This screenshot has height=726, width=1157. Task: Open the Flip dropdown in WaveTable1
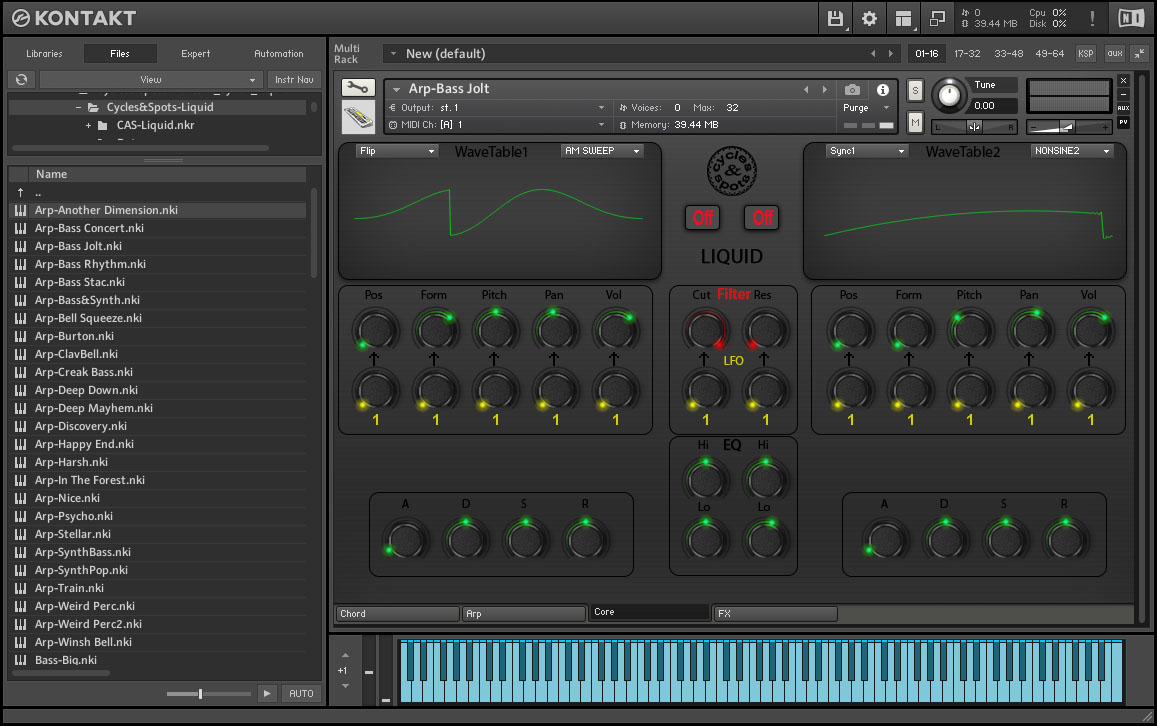pyautogui.click(x=397, y=151)
